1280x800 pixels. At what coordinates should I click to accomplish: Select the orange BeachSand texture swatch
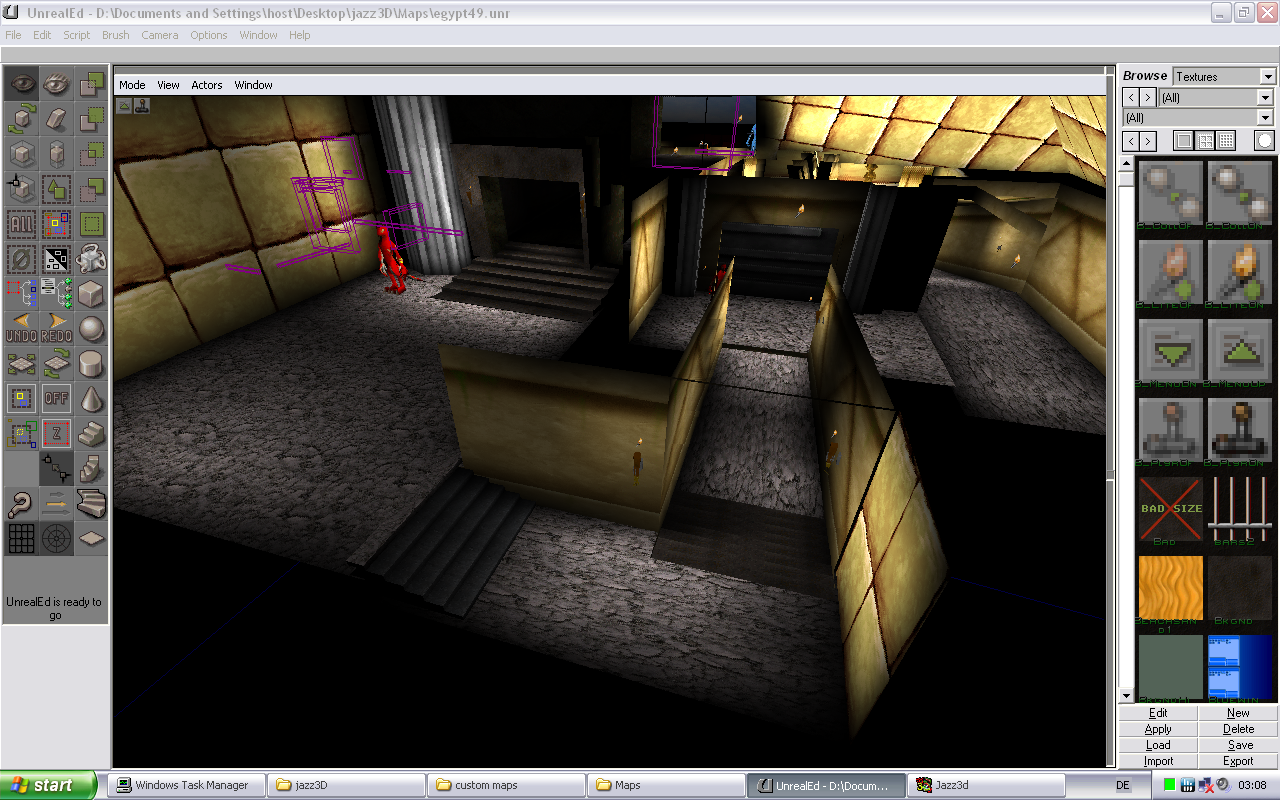point(1170,588)
